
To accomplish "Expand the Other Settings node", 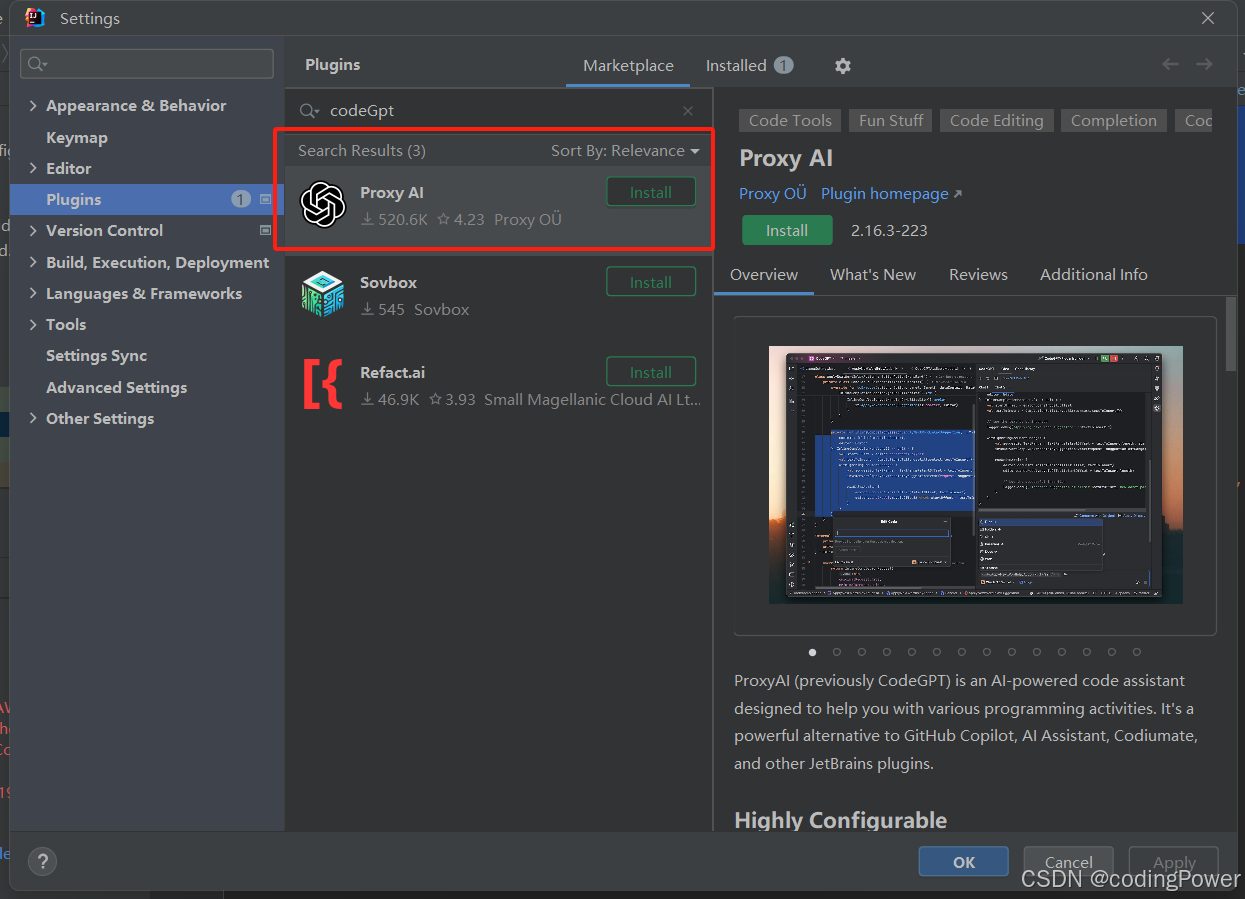I will point(33,418).
